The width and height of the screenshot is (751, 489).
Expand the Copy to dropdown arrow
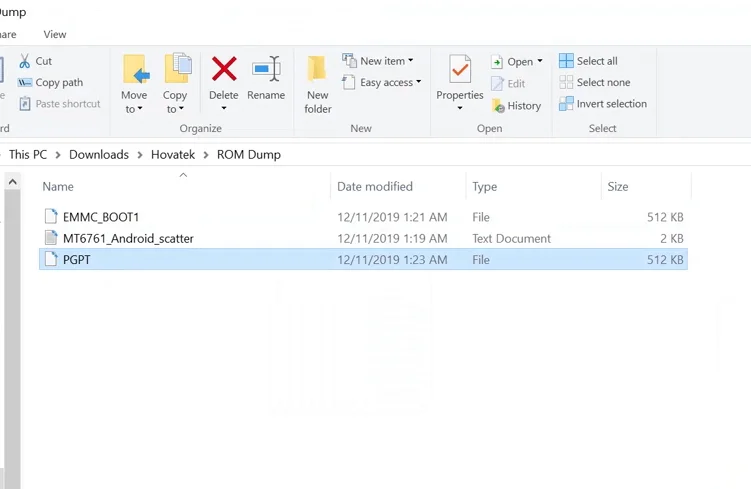181,109
